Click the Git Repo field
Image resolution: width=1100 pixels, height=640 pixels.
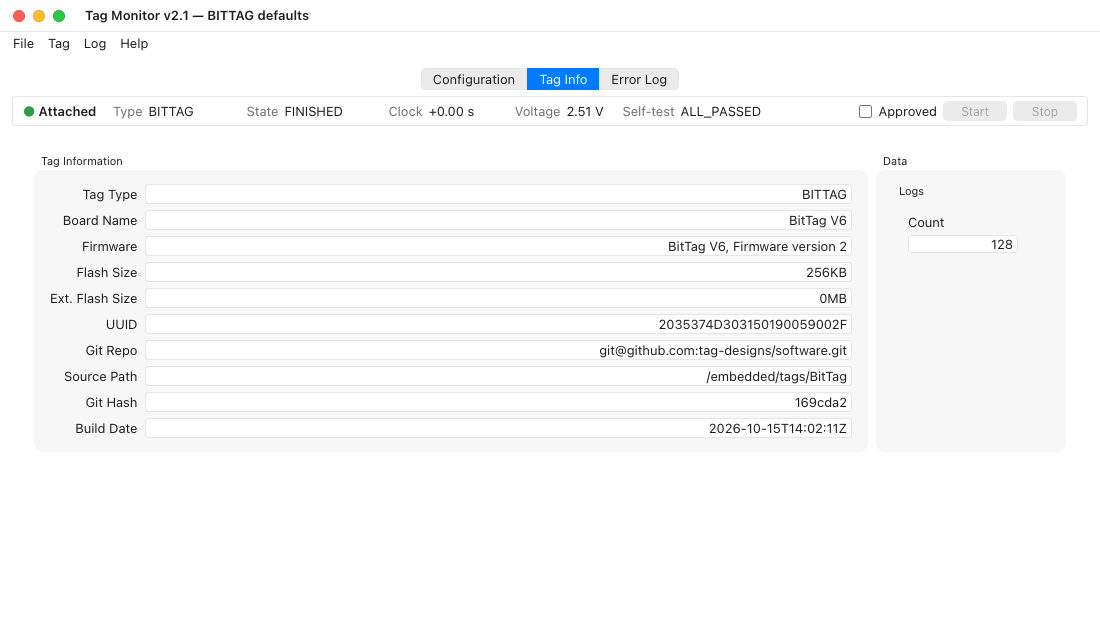click(498, 350)
